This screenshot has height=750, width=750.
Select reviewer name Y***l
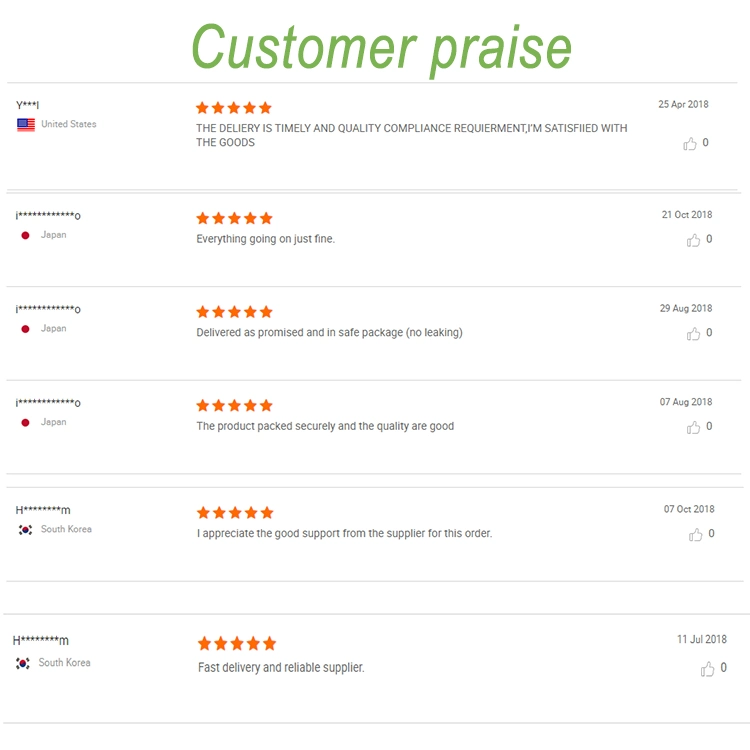click(x=28, y=105)
